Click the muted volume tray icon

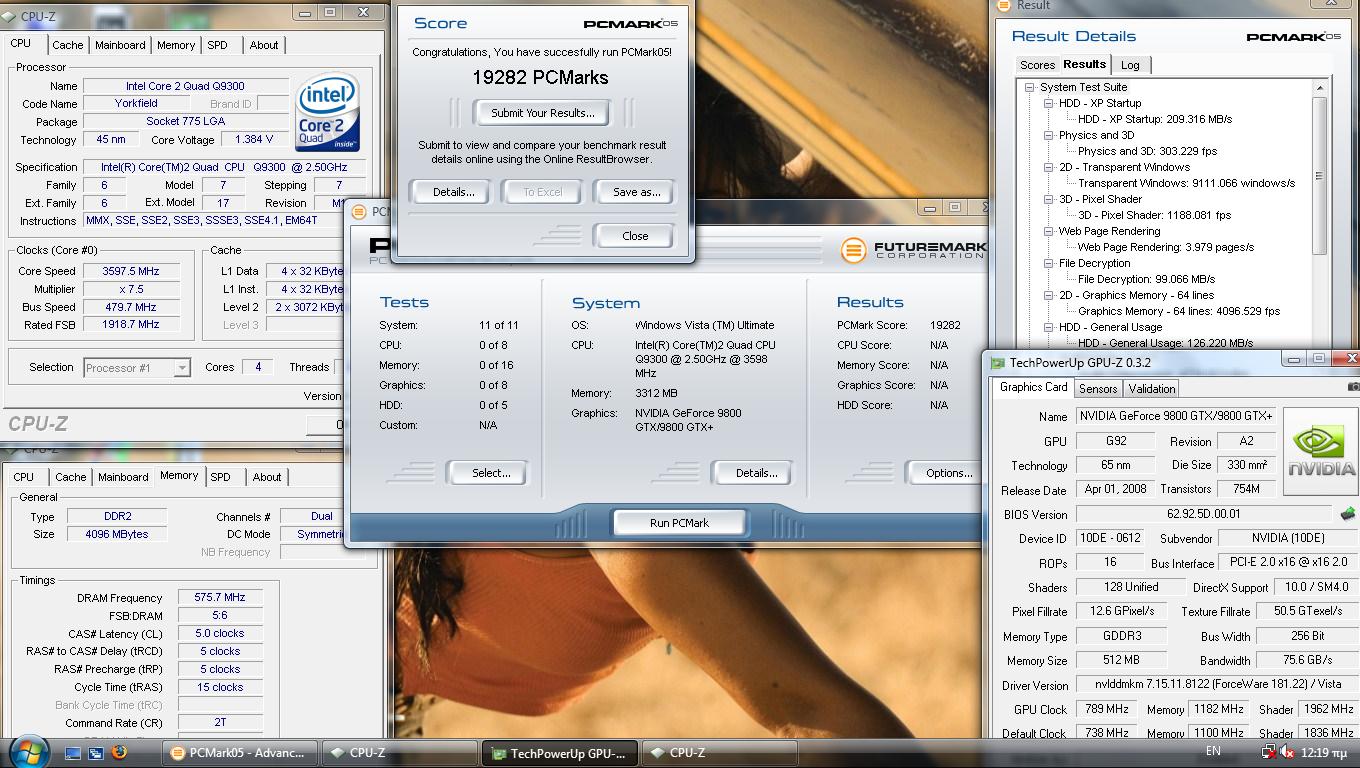point(1287,753)
